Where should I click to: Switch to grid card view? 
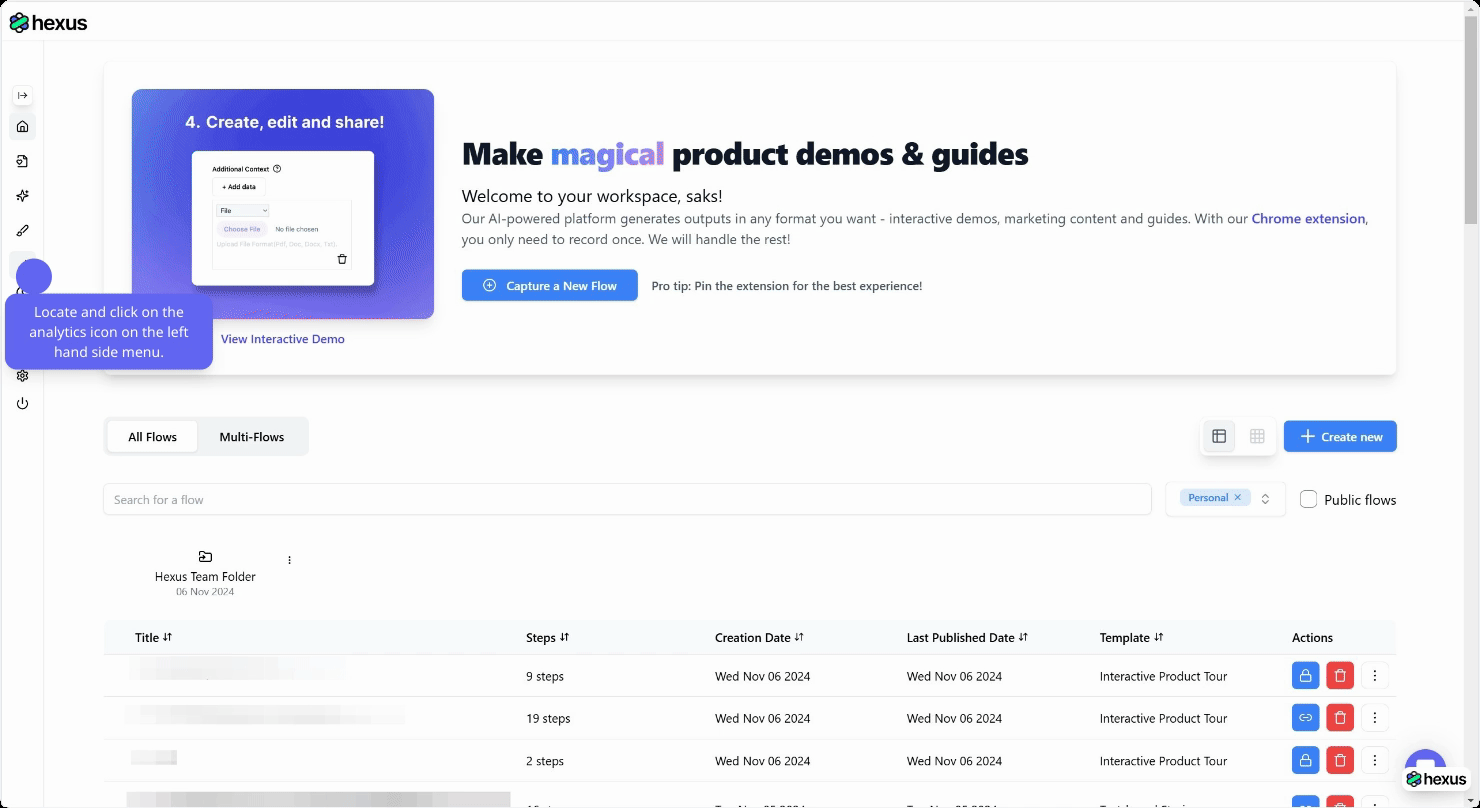tap(1257, 436)
